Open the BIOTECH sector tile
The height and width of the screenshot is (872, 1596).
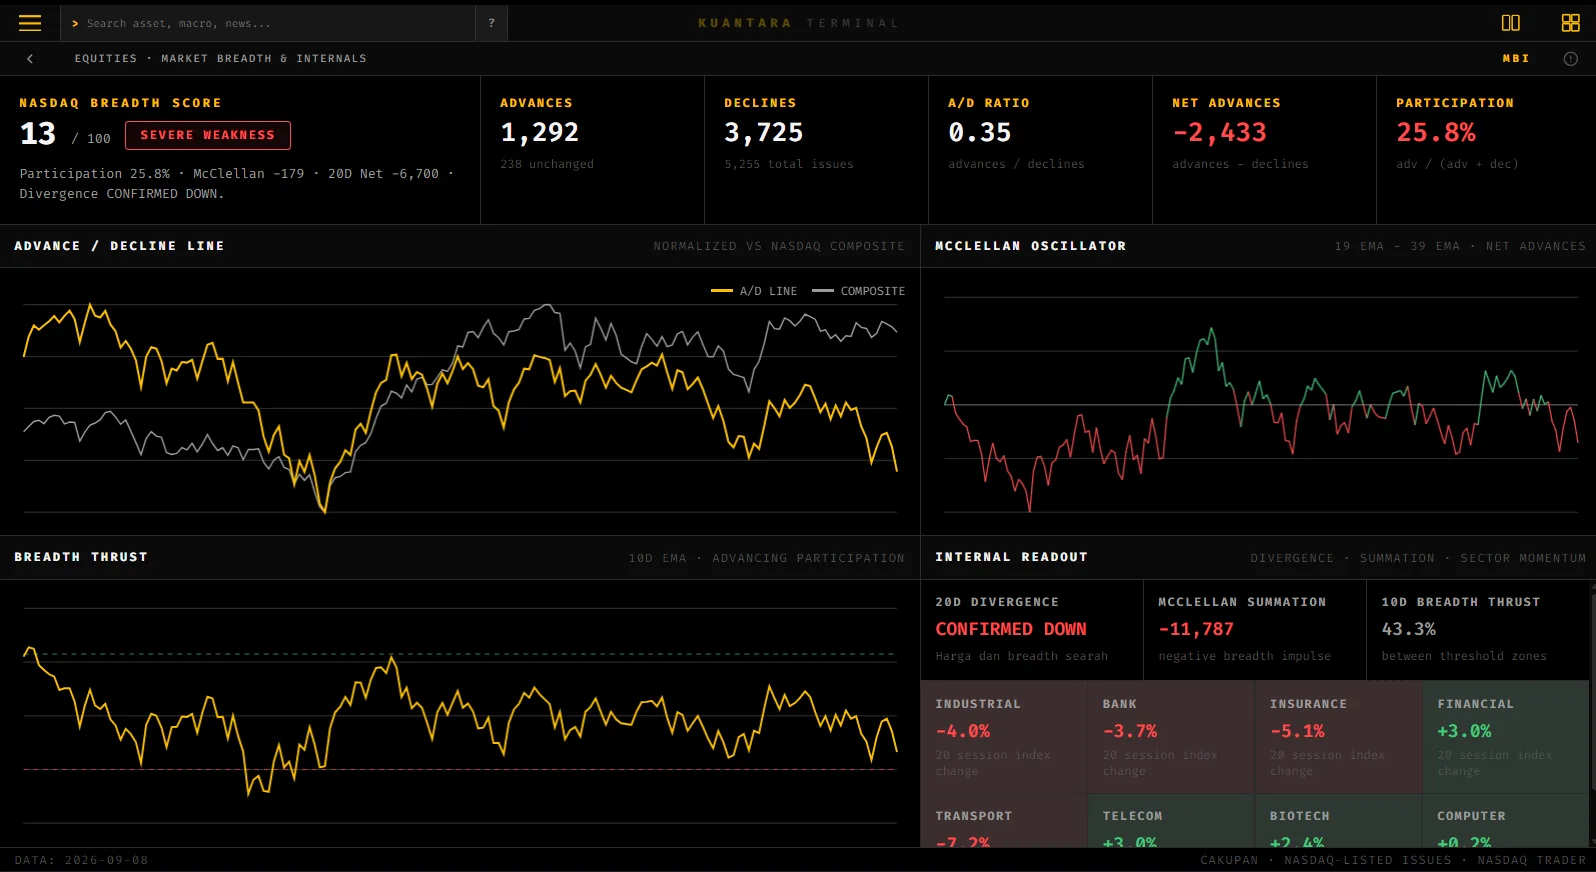[1338, 821]
